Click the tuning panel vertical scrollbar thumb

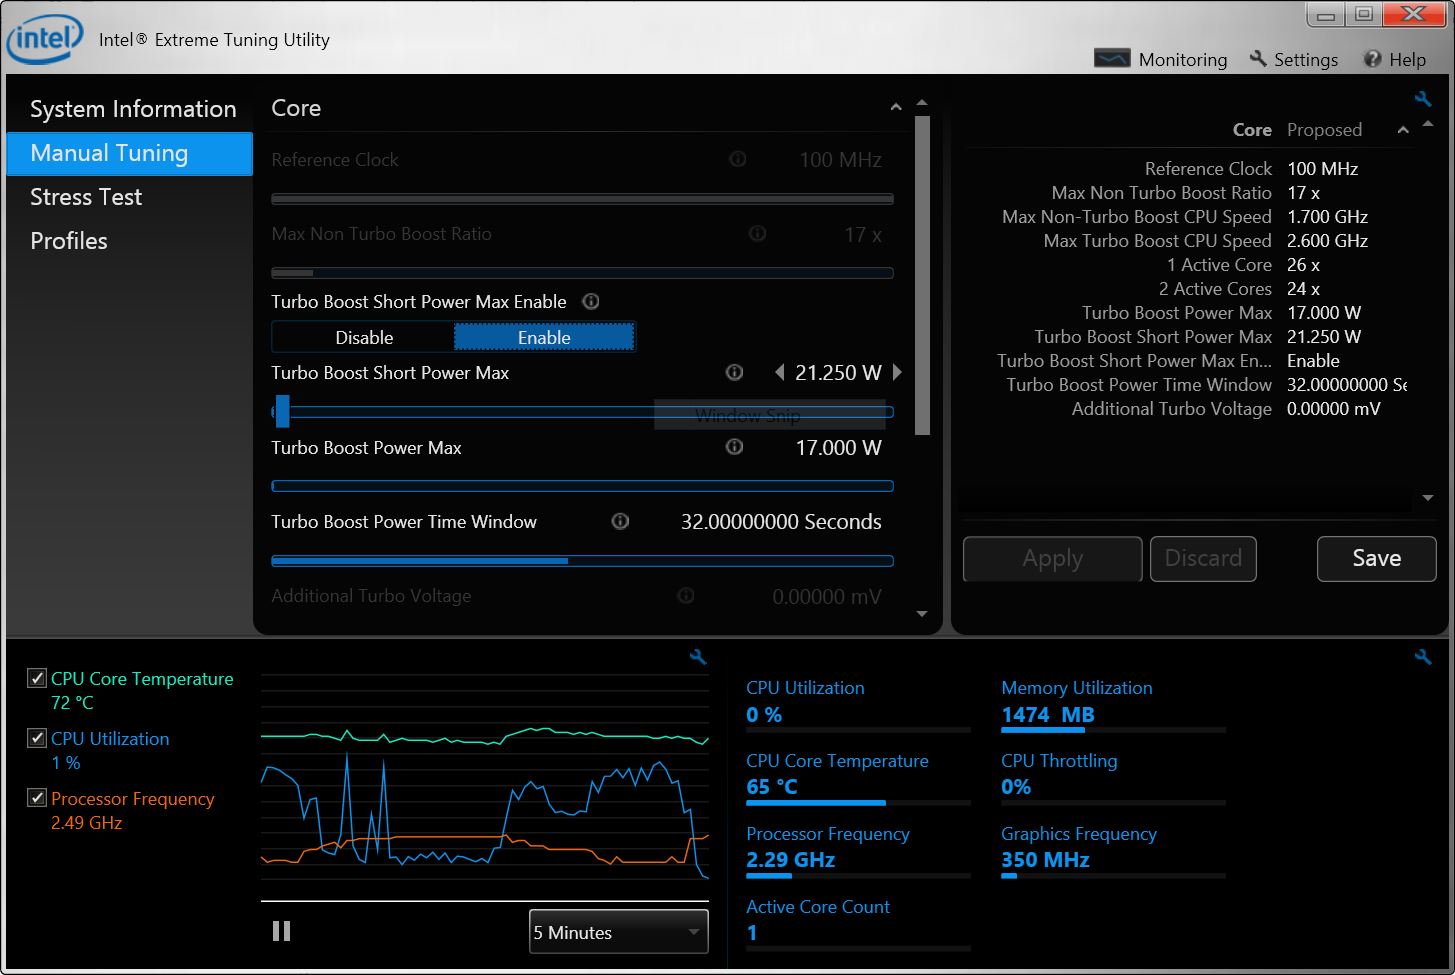tap(922, 276)
